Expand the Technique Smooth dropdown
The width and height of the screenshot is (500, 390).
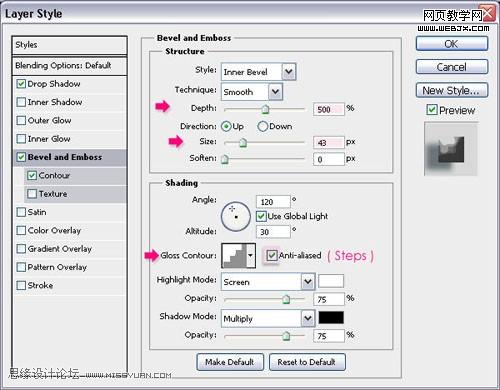tap(275, 92)
